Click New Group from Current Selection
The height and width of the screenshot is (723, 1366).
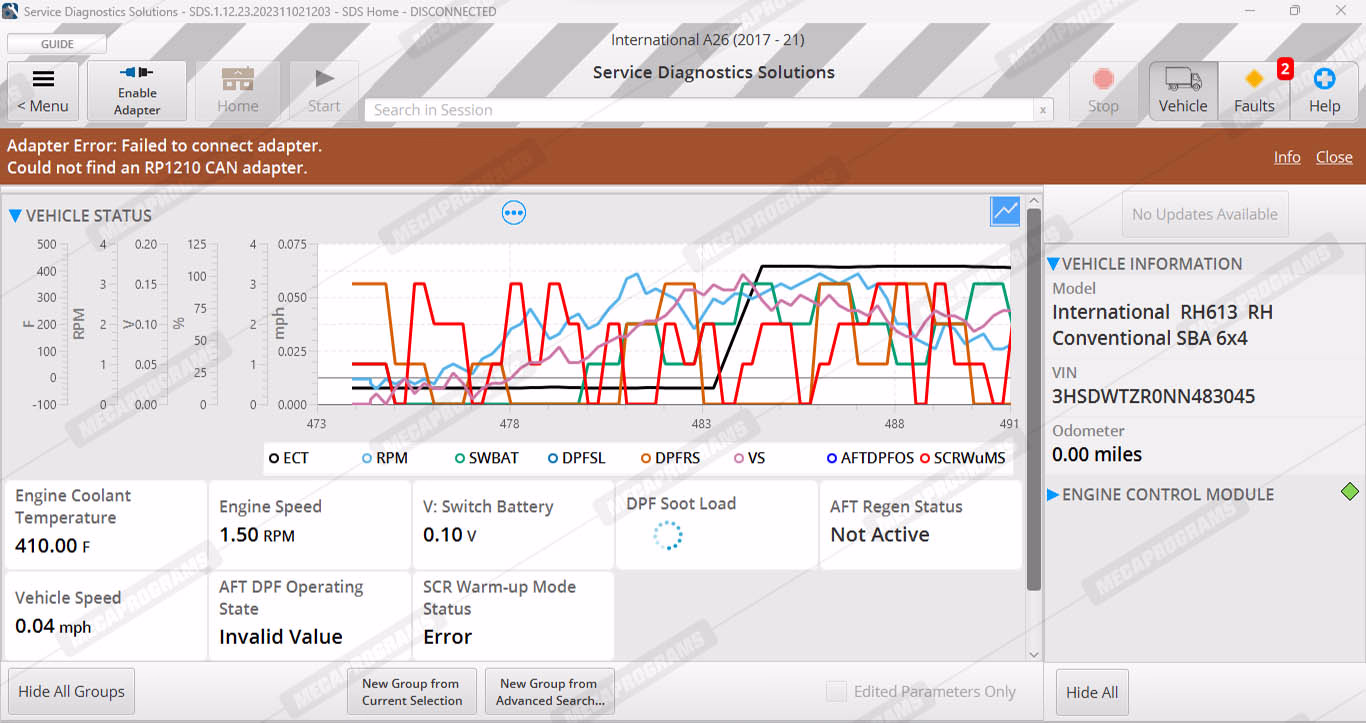coord(412,691)
